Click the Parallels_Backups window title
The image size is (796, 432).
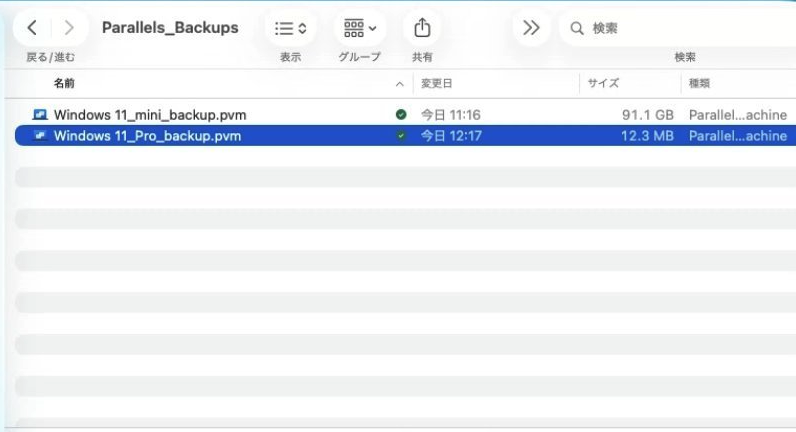click(x=170, y=27)
